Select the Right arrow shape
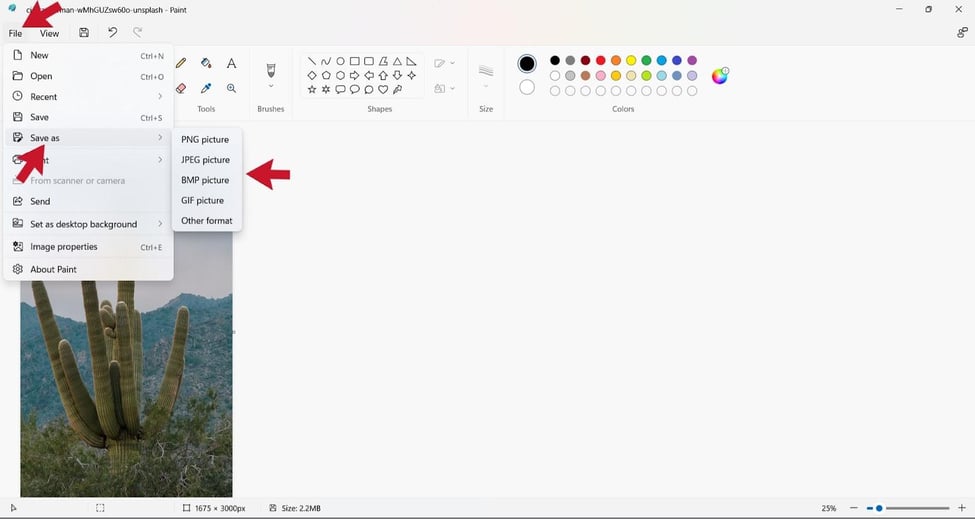 point(354,75)
